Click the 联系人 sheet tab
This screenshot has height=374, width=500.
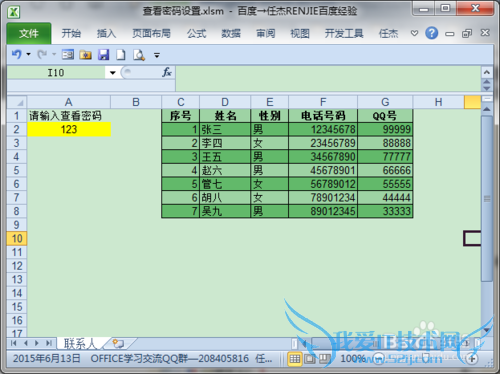point(80,343)
